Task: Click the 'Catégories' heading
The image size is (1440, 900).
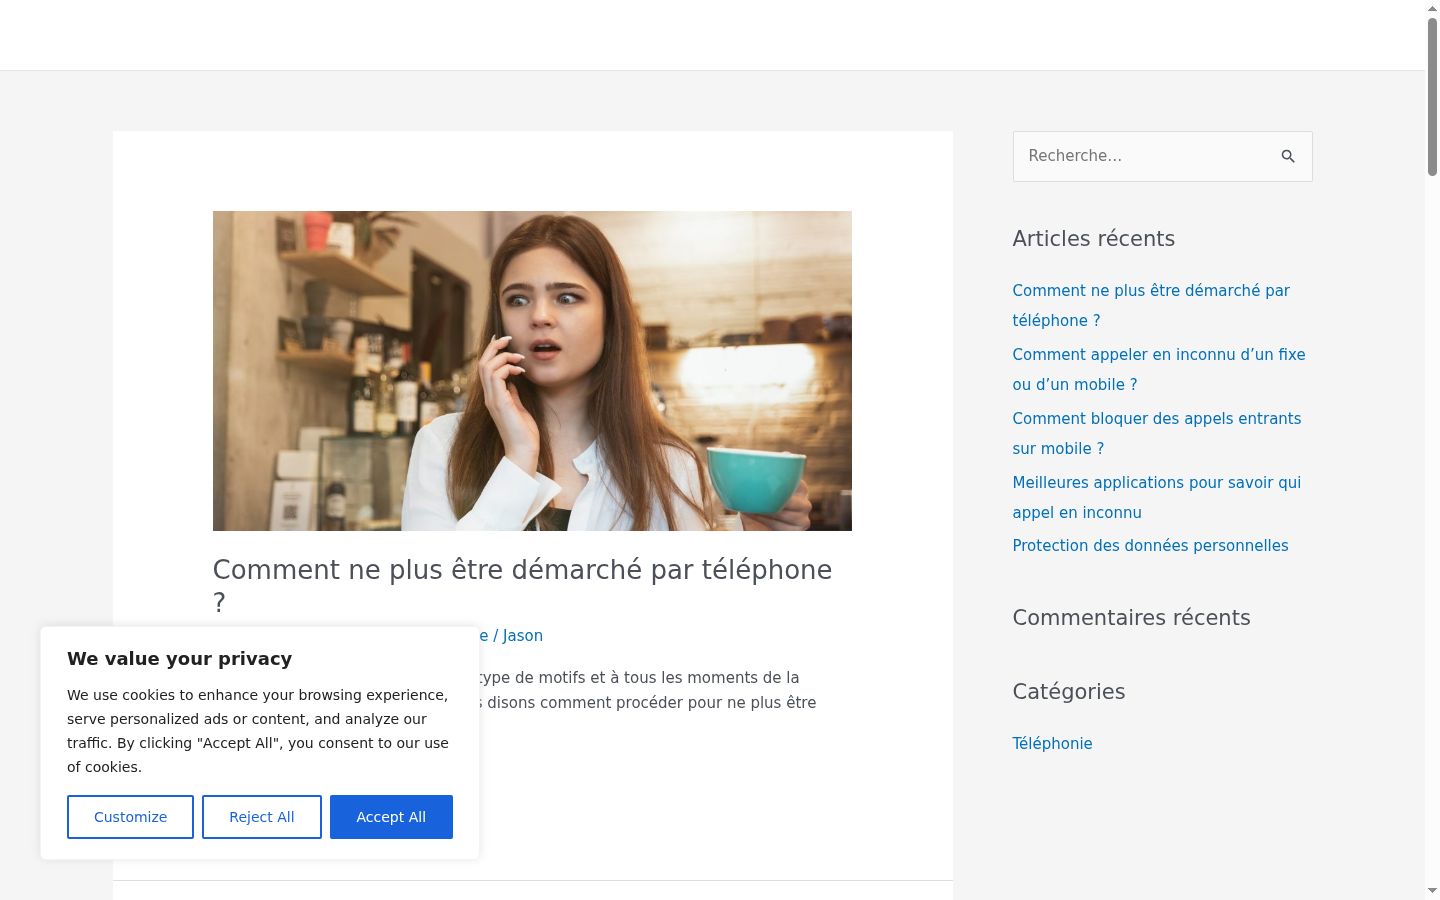Action: 1068,691
